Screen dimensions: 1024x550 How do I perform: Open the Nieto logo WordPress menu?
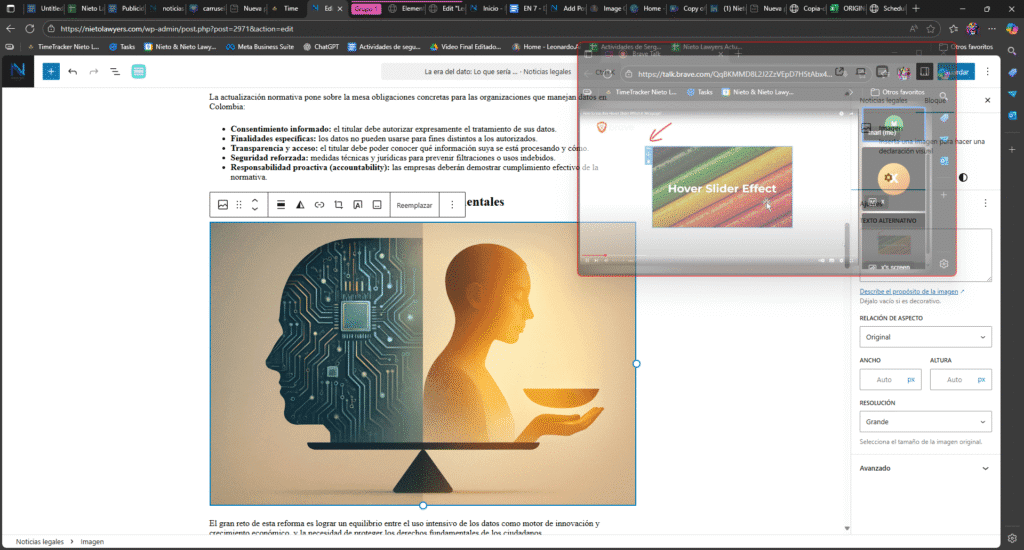pyautogui.click(x=18, y=71)
